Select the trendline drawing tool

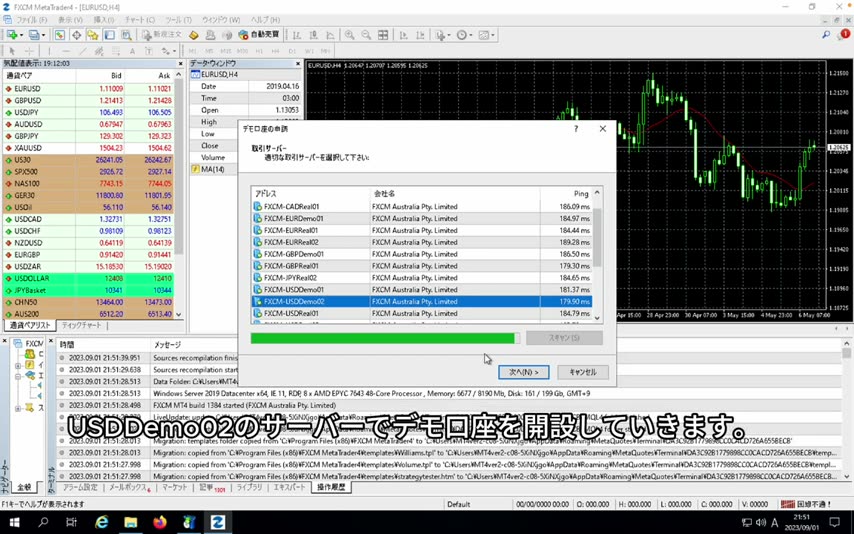pos(83,51)
